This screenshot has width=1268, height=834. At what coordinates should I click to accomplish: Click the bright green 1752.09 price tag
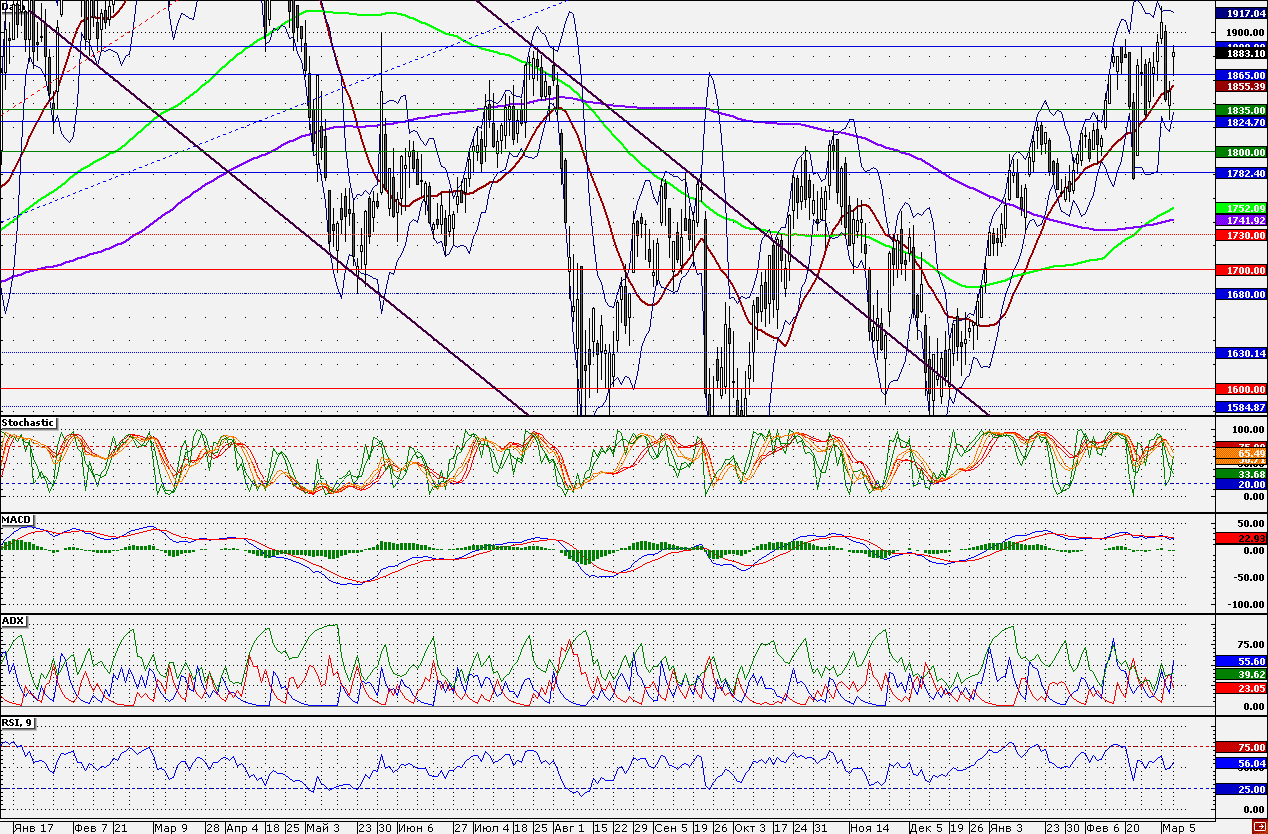click(1240, 208)
